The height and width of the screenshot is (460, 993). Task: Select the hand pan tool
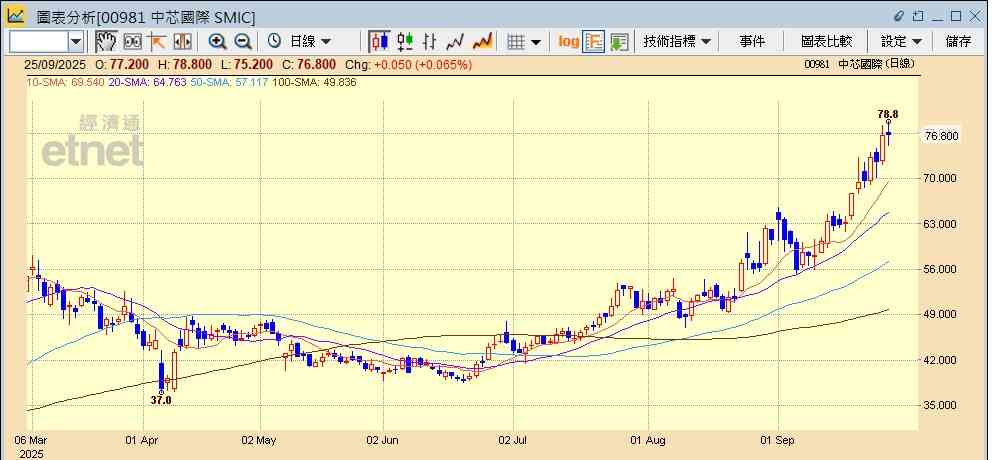tap(106, 42)
